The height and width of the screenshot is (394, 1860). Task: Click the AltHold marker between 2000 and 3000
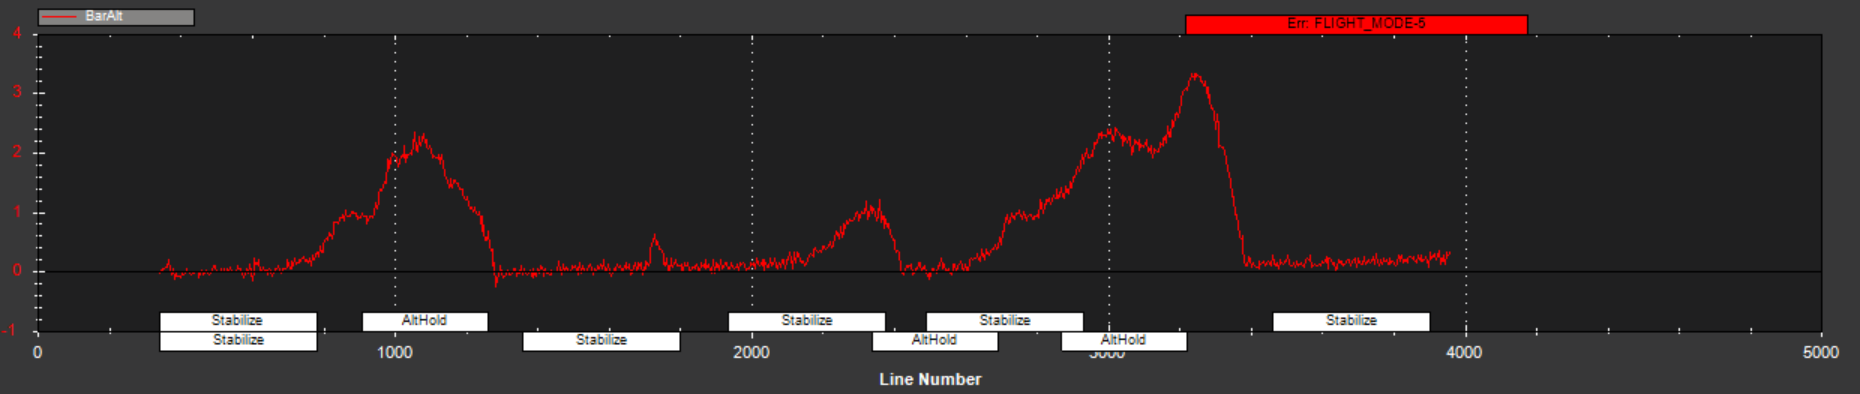pyautogui.click(x=935, y=341)
